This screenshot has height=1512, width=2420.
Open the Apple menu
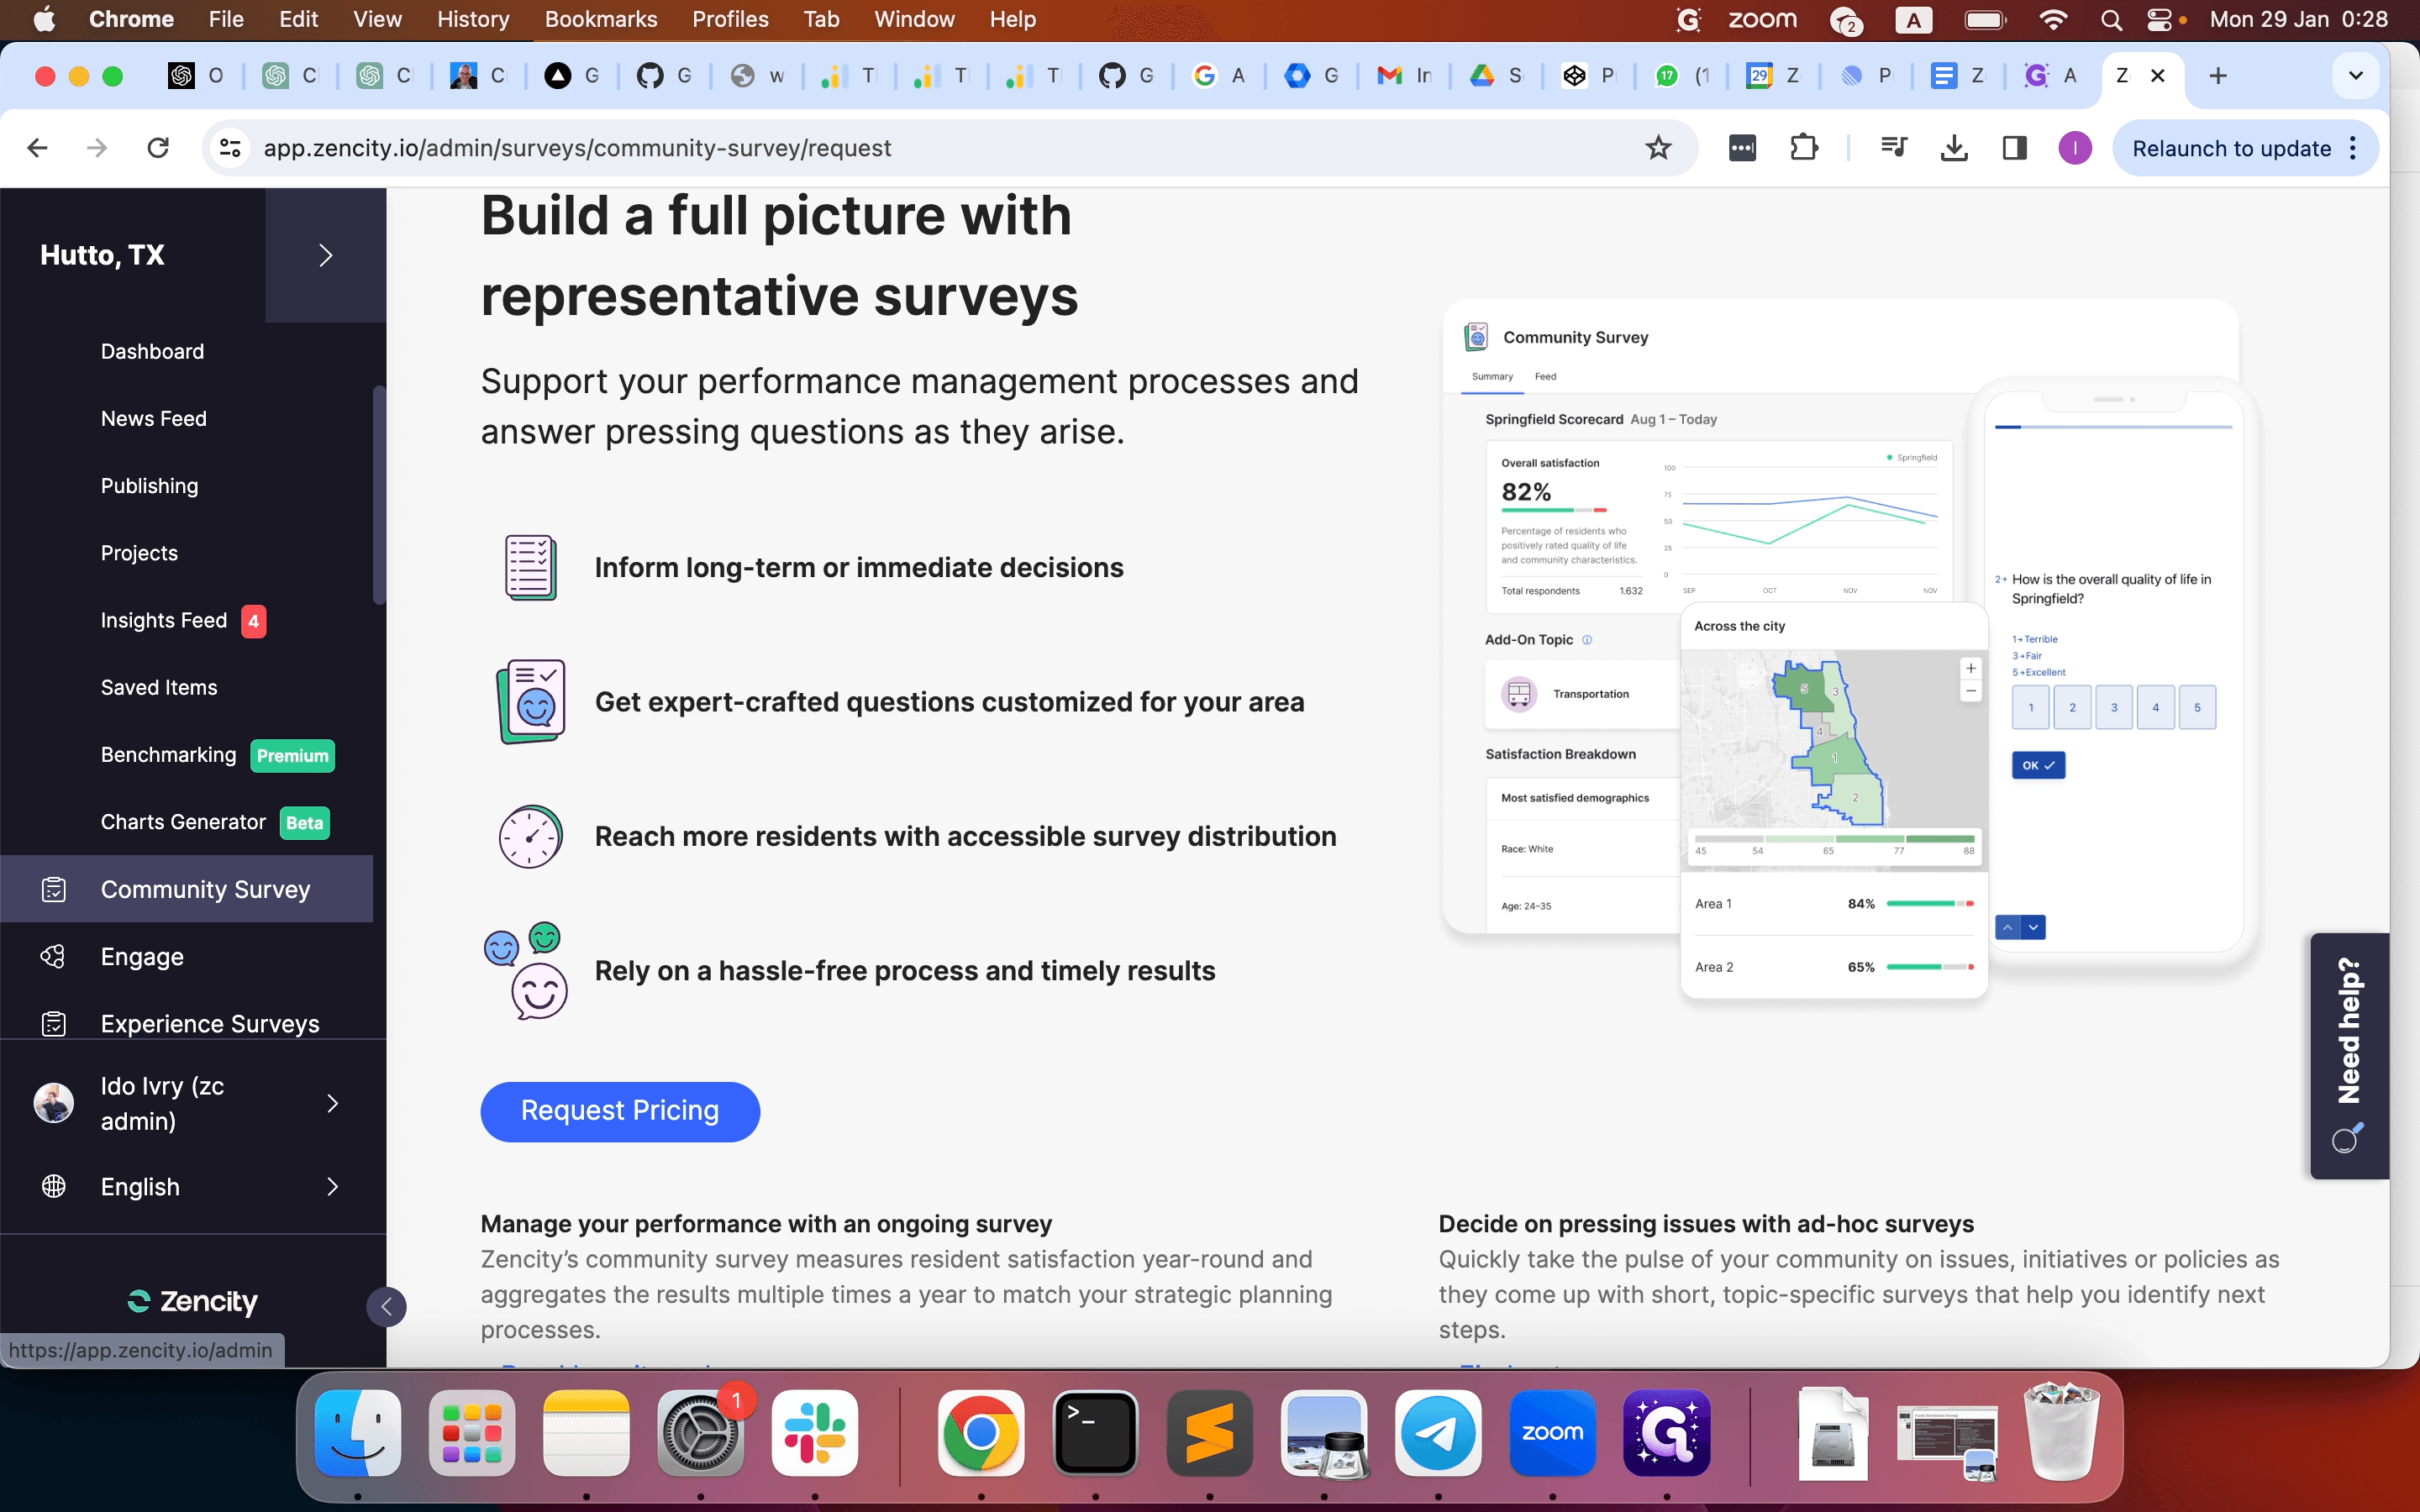point(45,20)
